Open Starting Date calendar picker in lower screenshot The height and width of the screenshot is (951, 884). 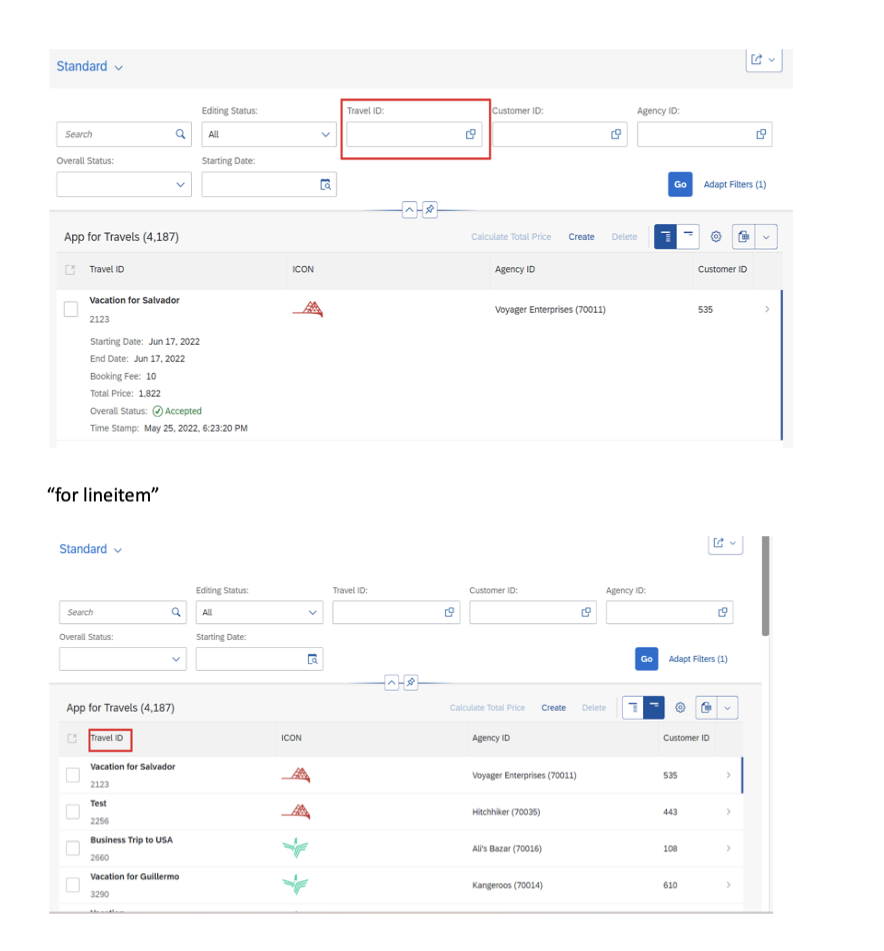point(313,659)
